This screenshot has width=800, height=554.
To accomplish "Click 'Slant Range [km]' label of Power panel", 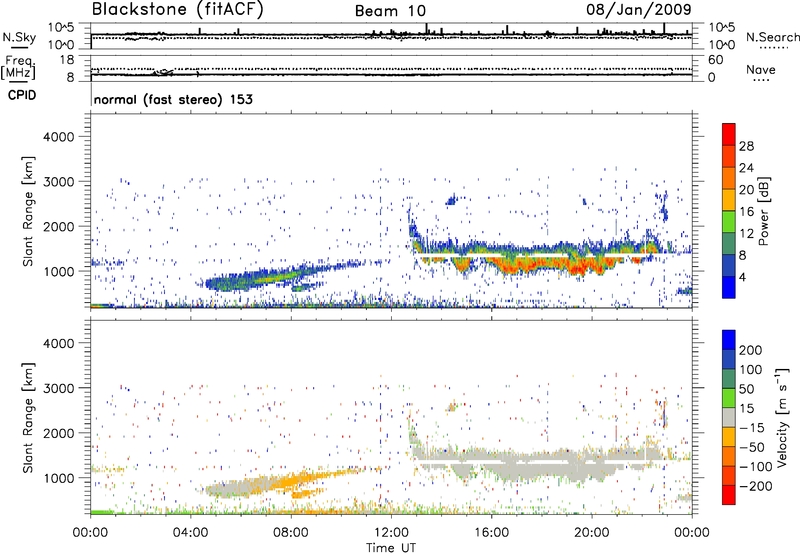I will click(28, 211).
